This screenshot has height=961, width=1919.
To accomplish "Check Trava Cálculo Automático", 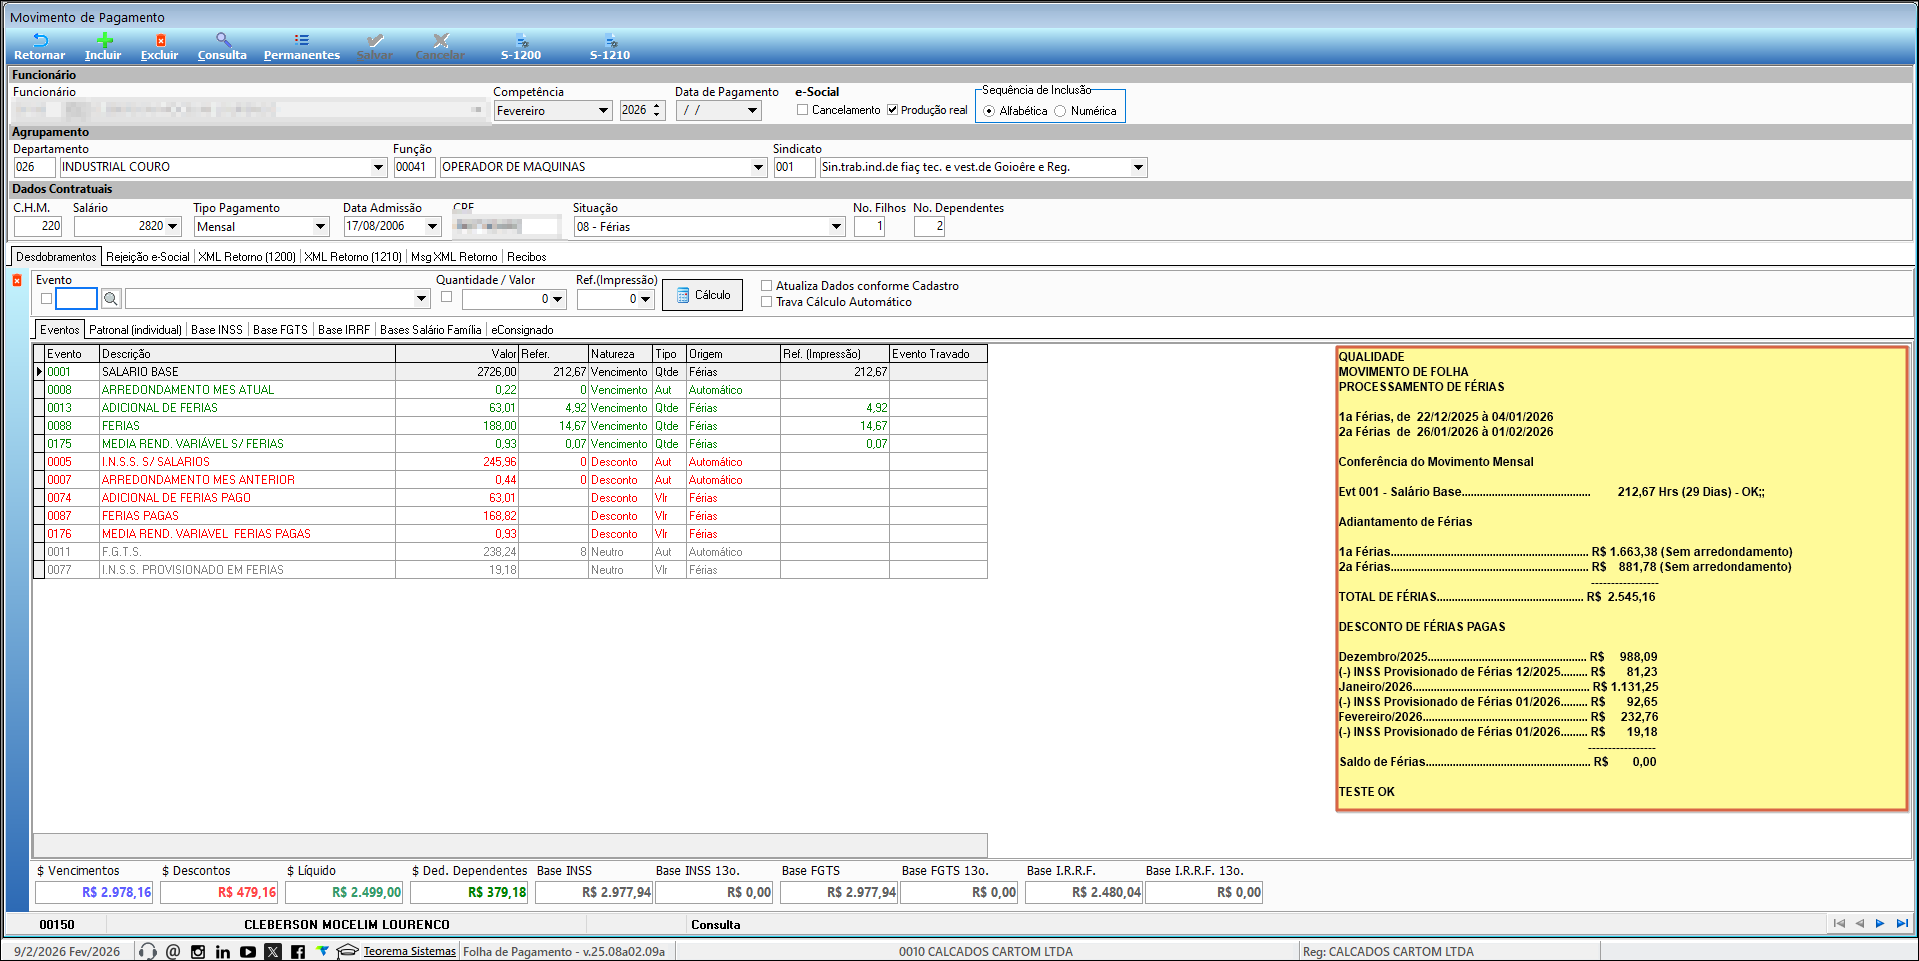I will click(x=767, y=302).
